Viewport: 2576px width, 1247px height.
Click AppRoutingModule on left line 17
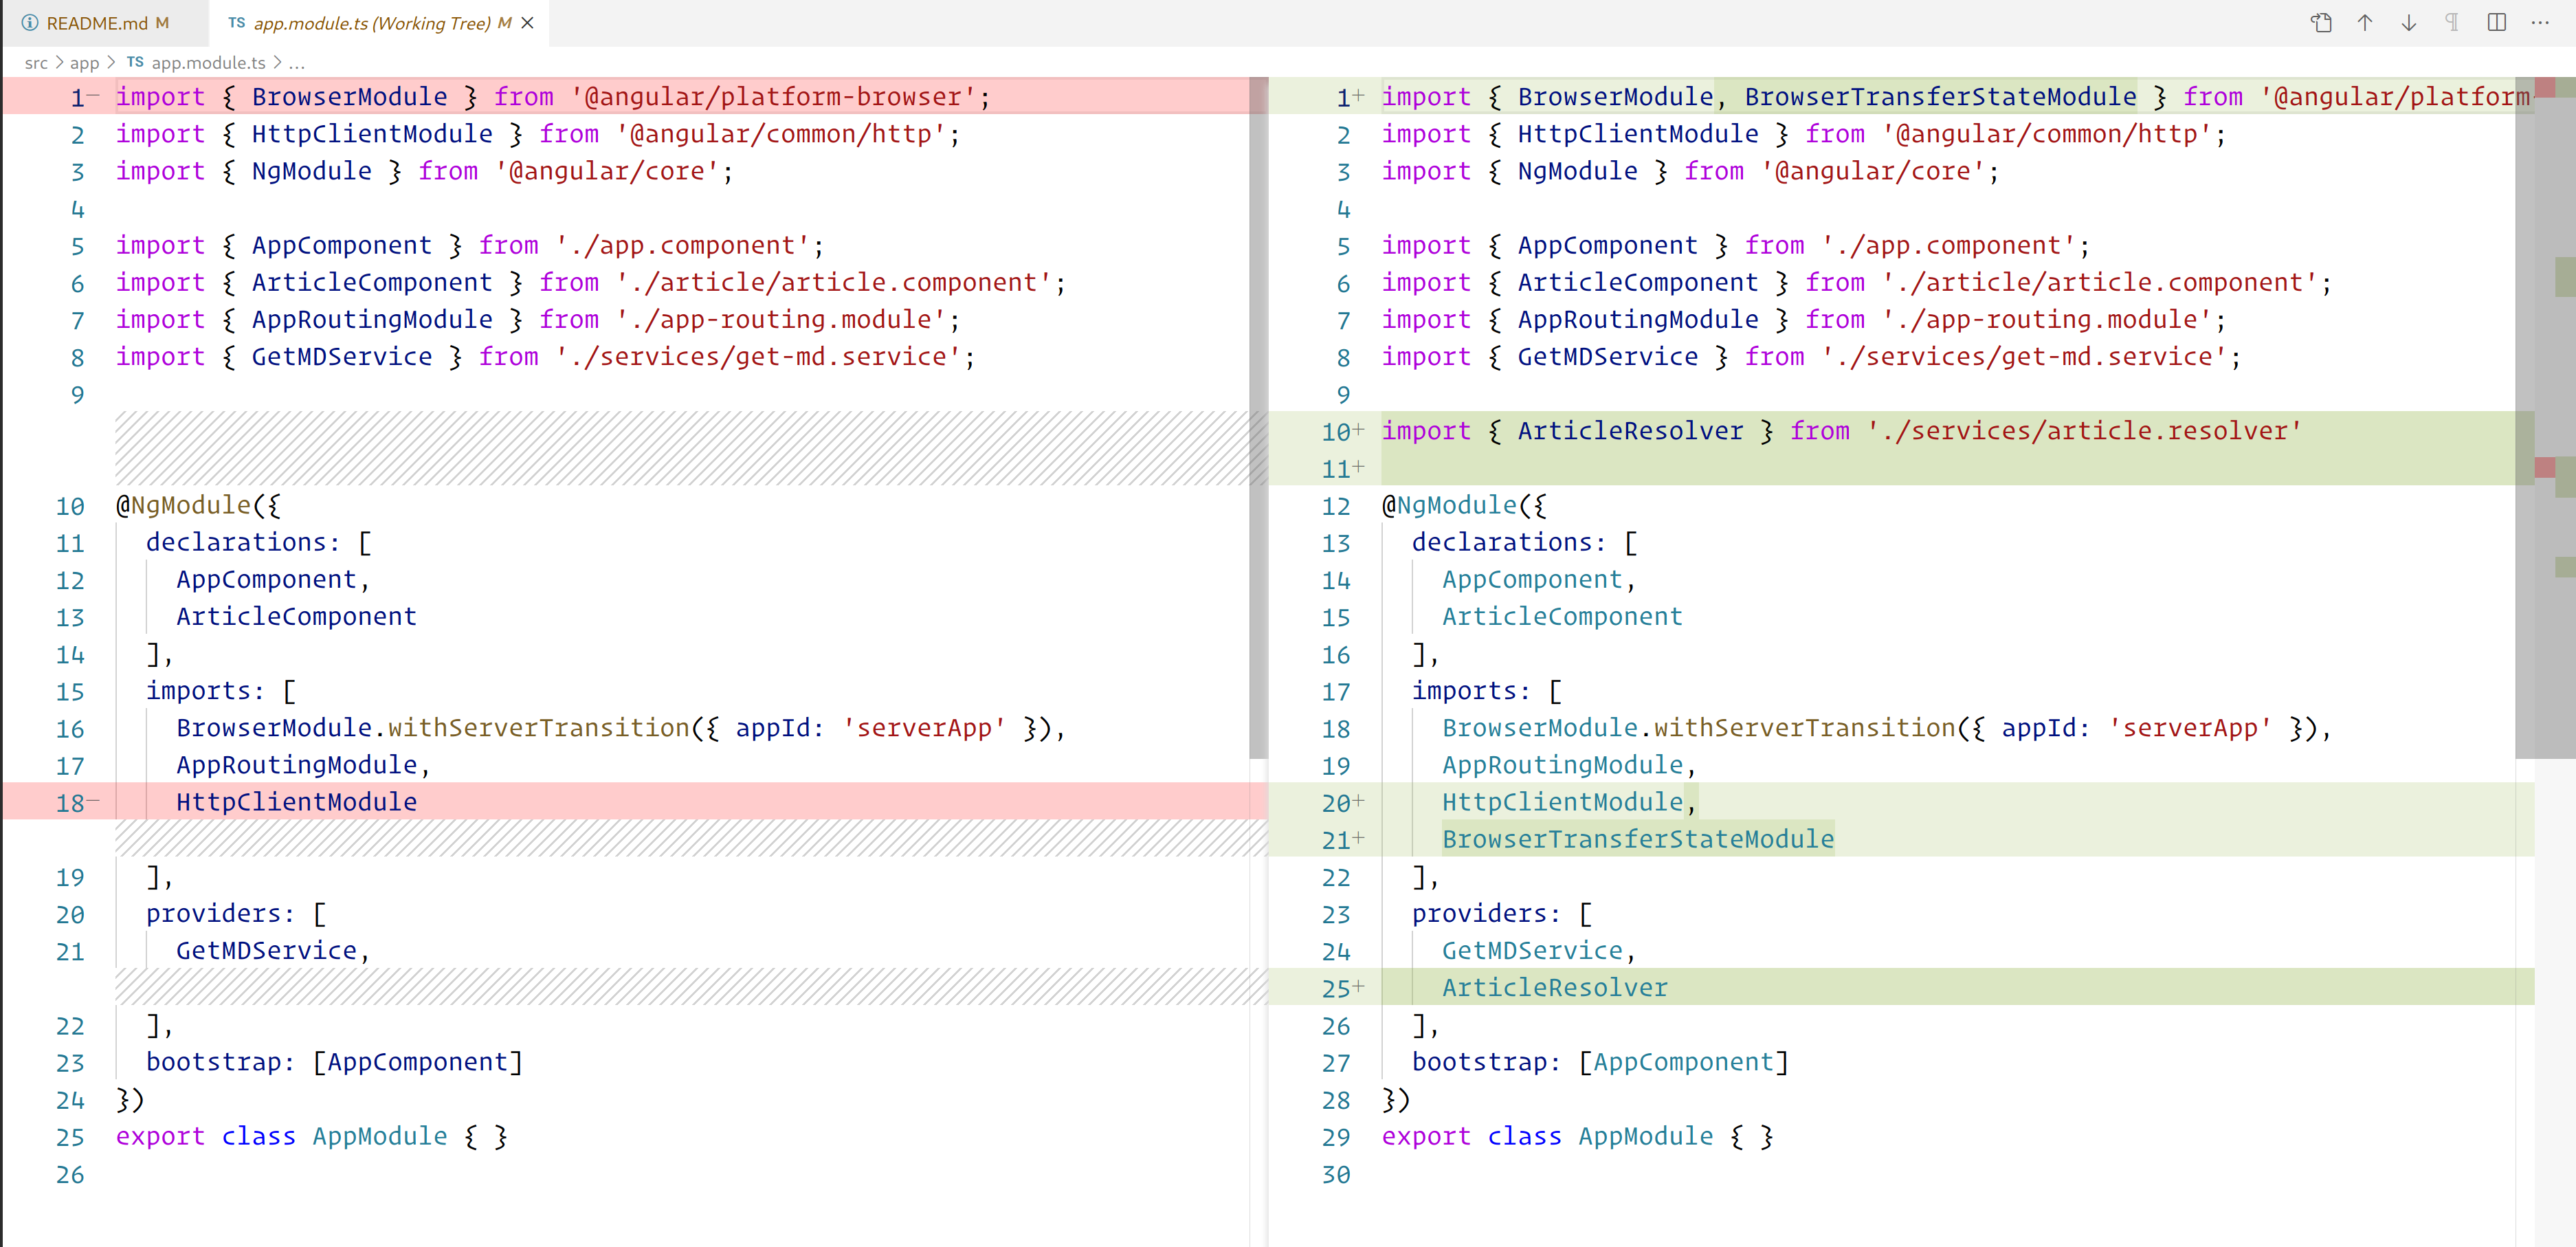303,765
